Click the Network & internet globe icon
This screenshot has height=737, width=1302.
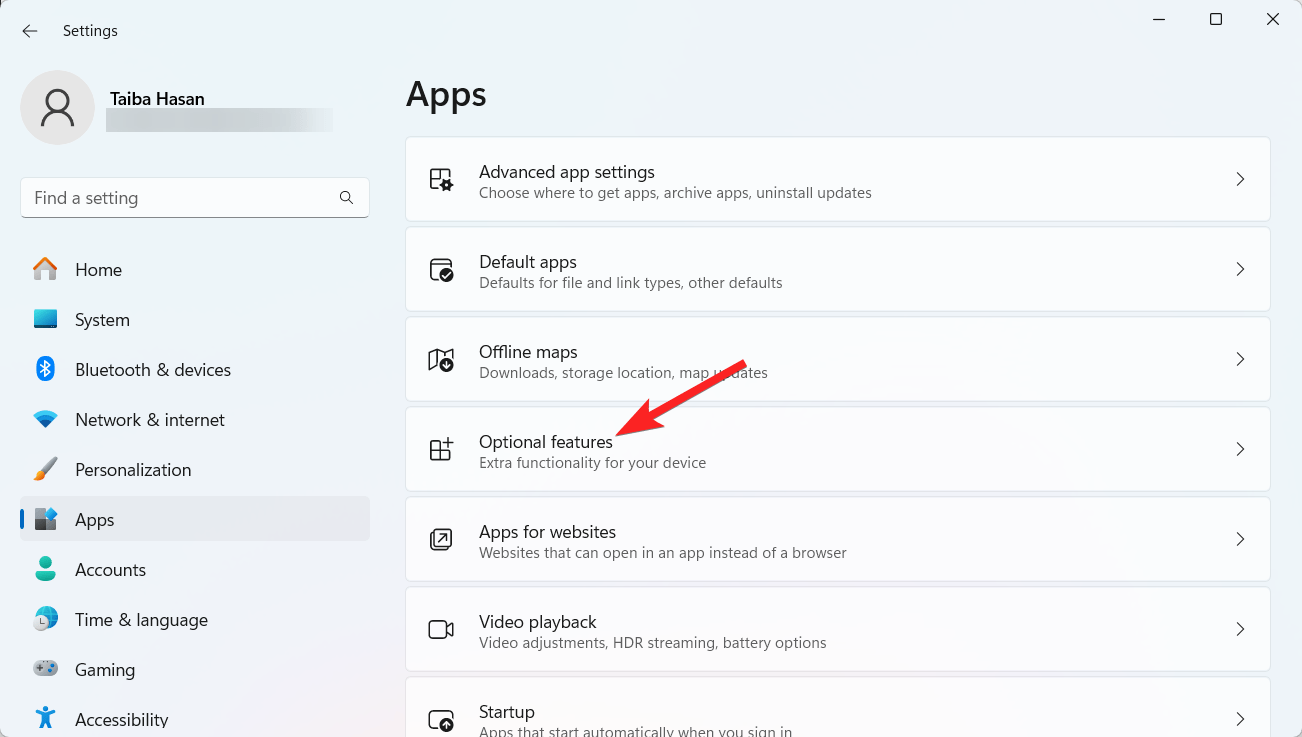point(45,419)
